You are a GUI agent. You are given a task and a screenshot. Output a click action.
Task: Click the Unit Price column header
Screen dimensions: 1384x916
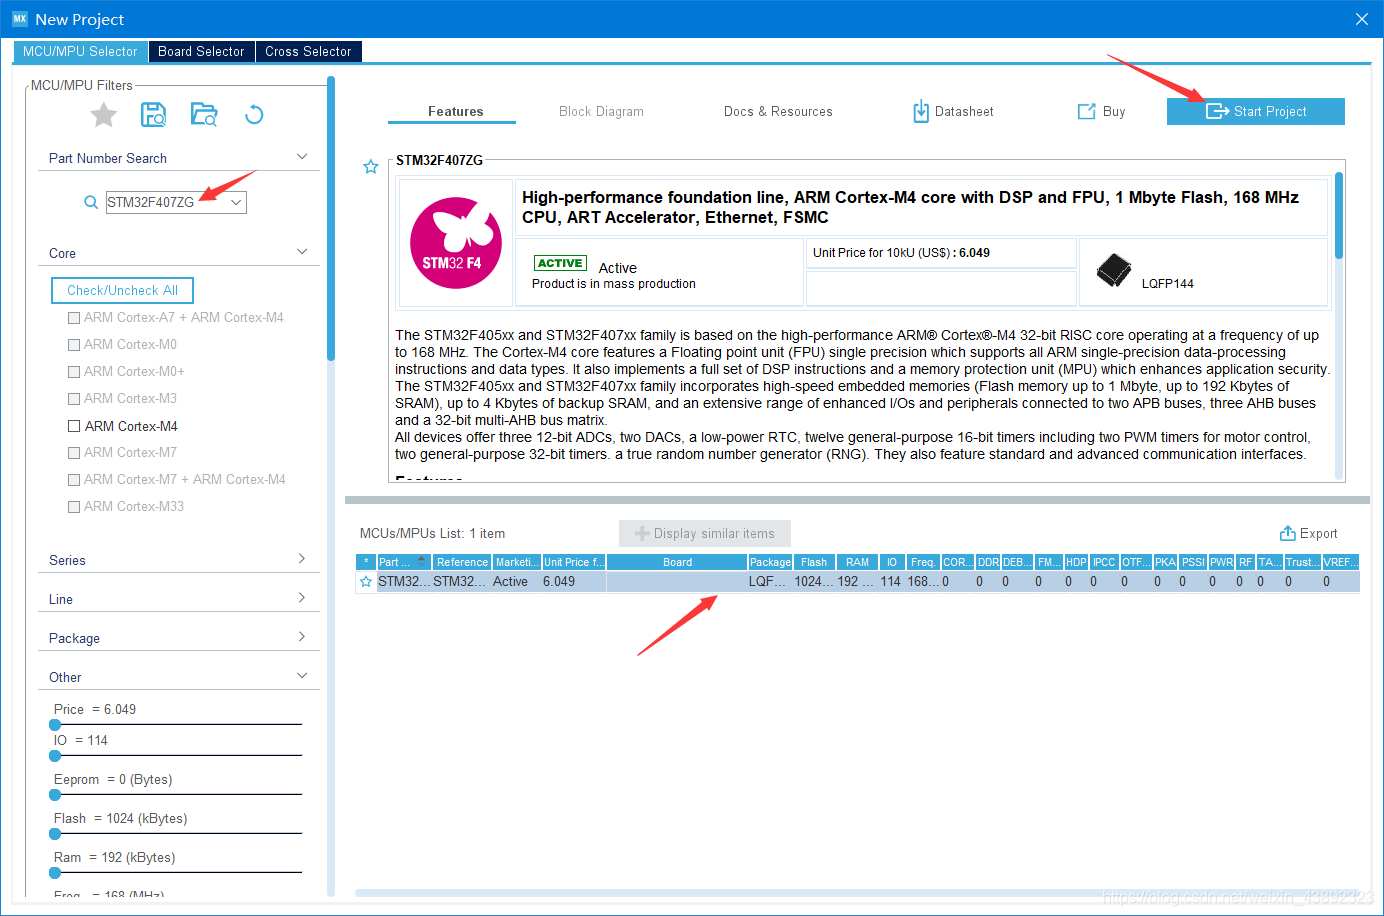click(x=573, y=562)
